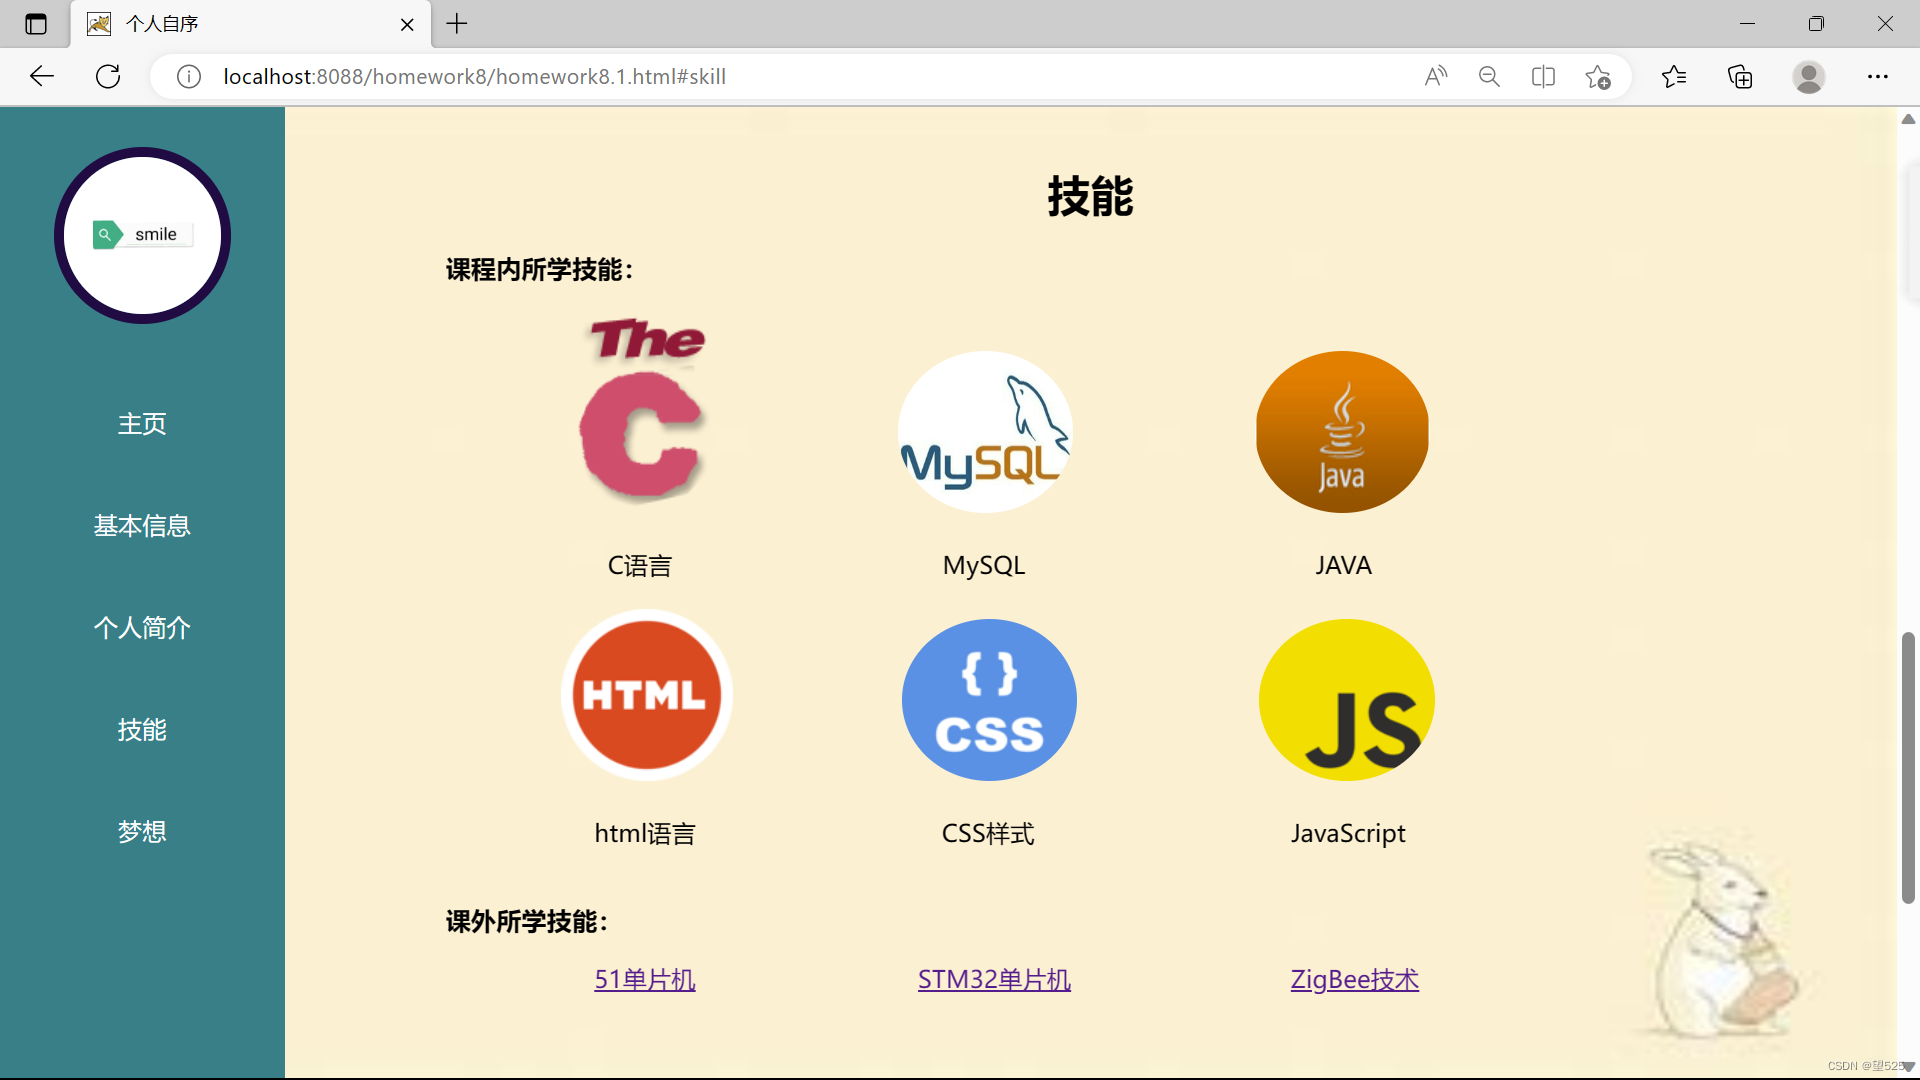The image size is (1920, 1080).
Task: Click the browser back arrow
Action: [x=42, y=76]
